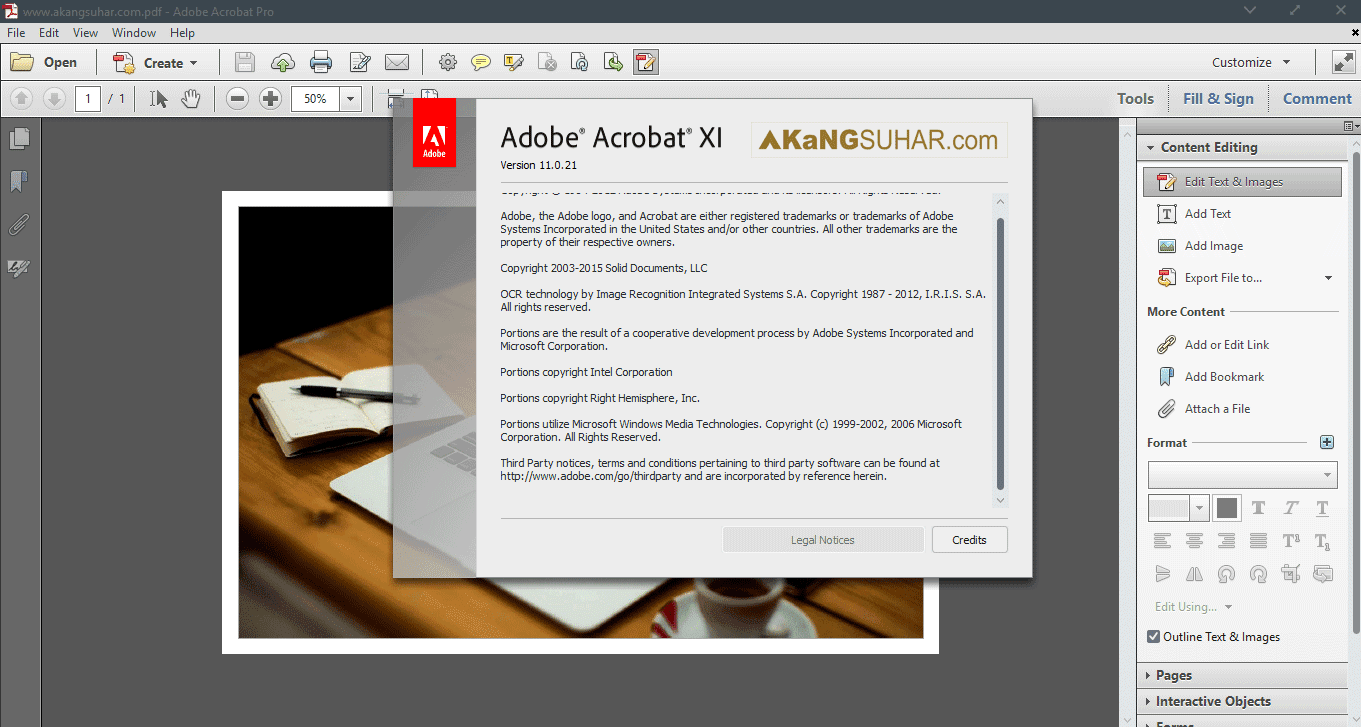Image resolution: width=1361 pixels, height=727 pixels.
Task: Click Add or Edit Link
Action: [1213, 345]
